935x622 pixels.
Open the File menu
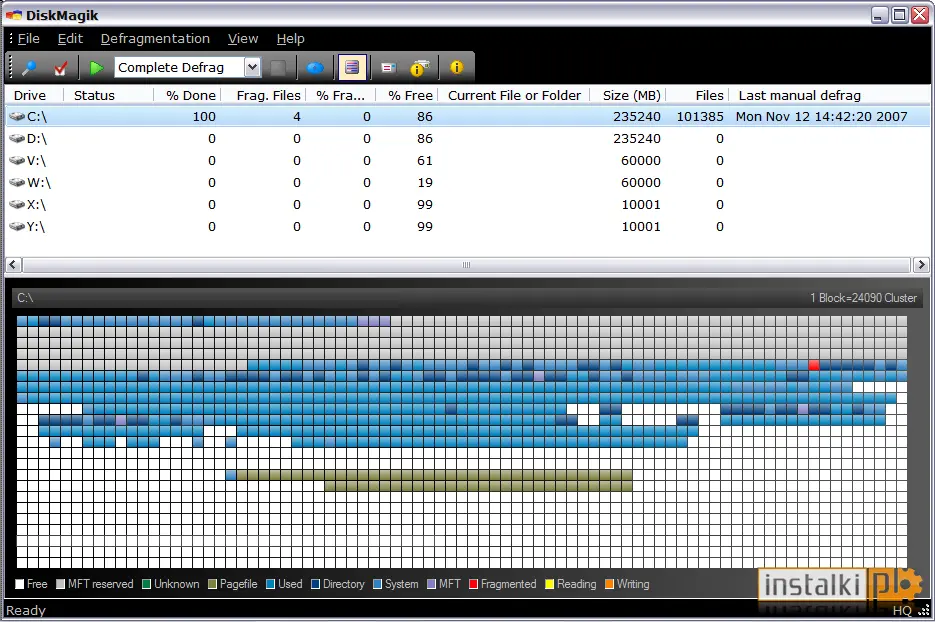pyautogui.click(x=29, y=39)
